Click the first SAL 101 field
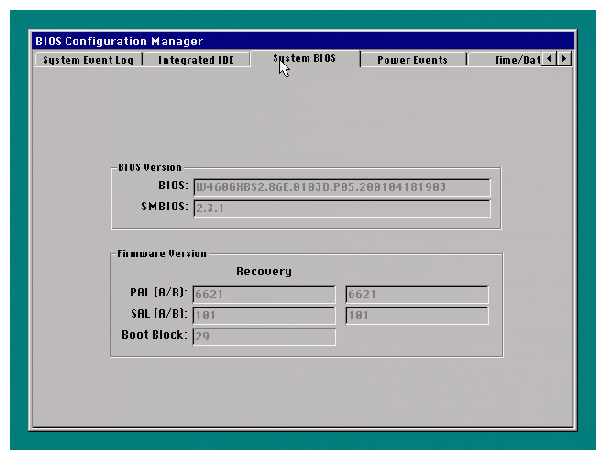The width and height of the screenshot is (606, 460). 264,315
